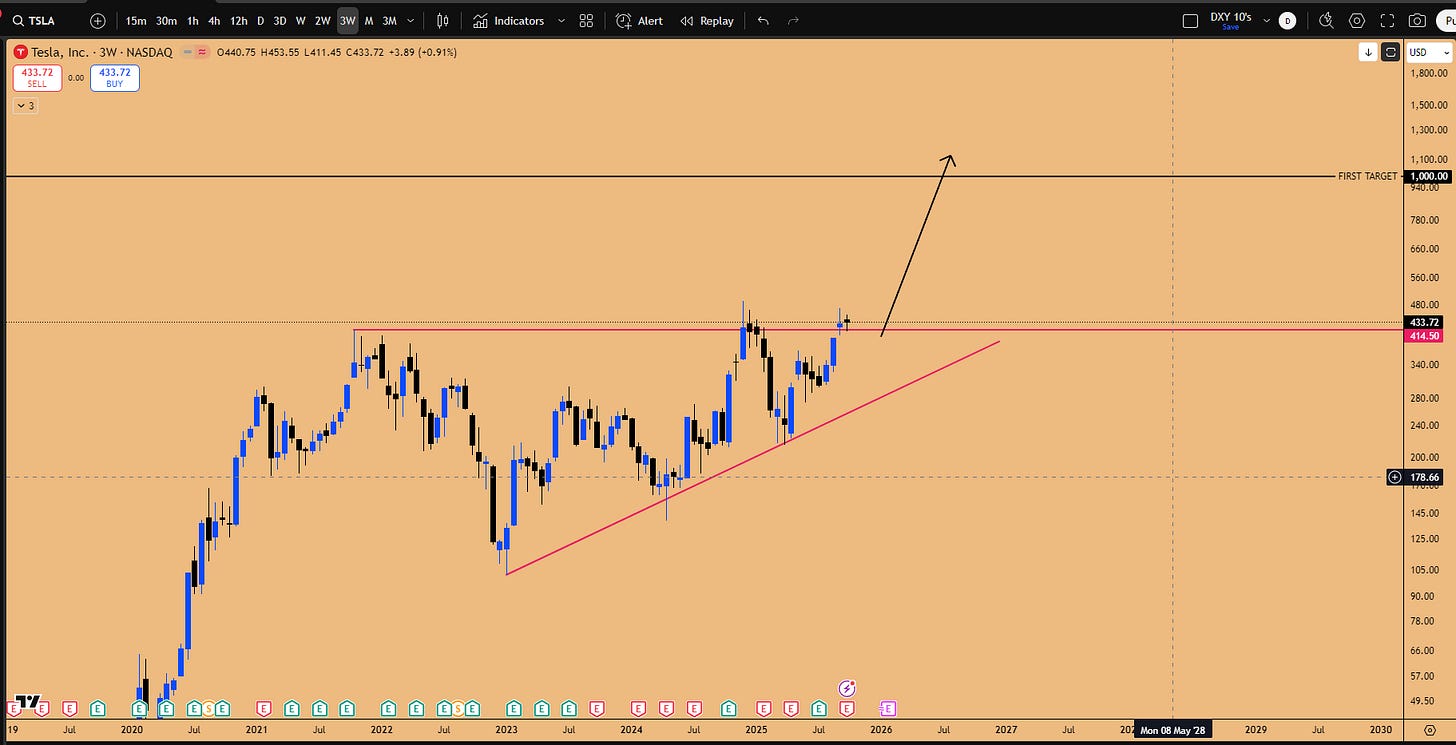Screen dimensions: 1456x745
Task: Select the 12h interval
Action: [239, 20]
